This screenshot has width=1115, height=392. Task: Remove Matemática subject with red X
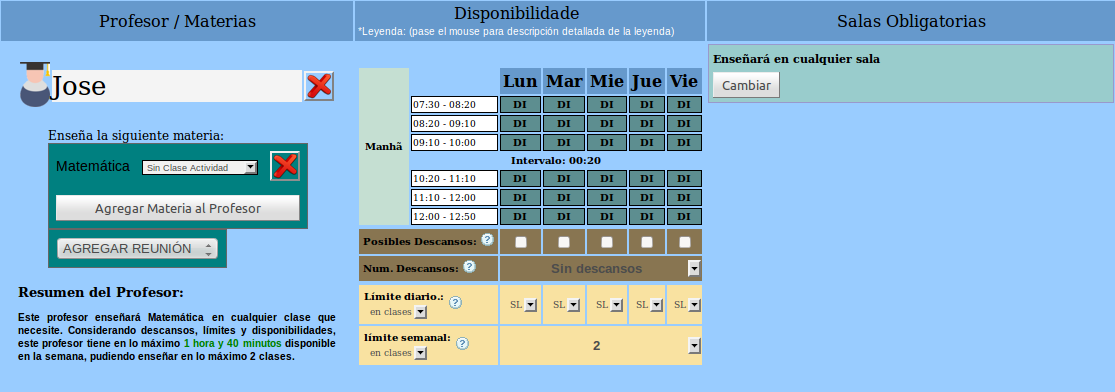(x=285, y=166)
